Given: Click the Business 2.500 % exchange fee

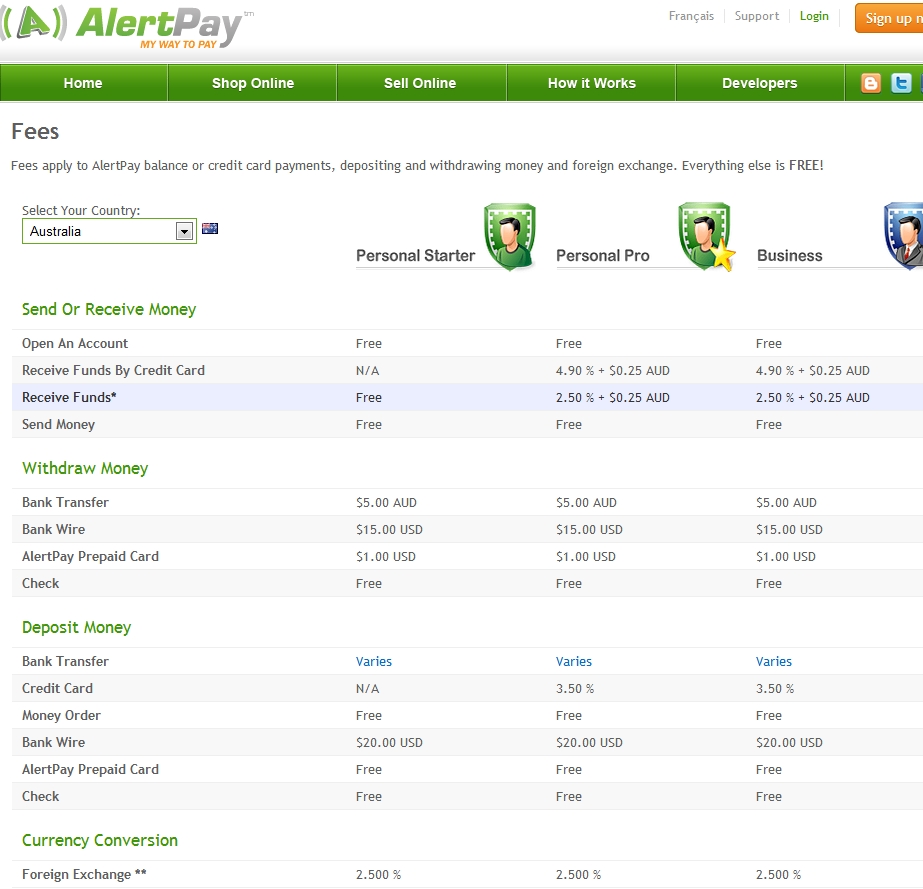Looking at the screenshot, I should tap(779, 874).
